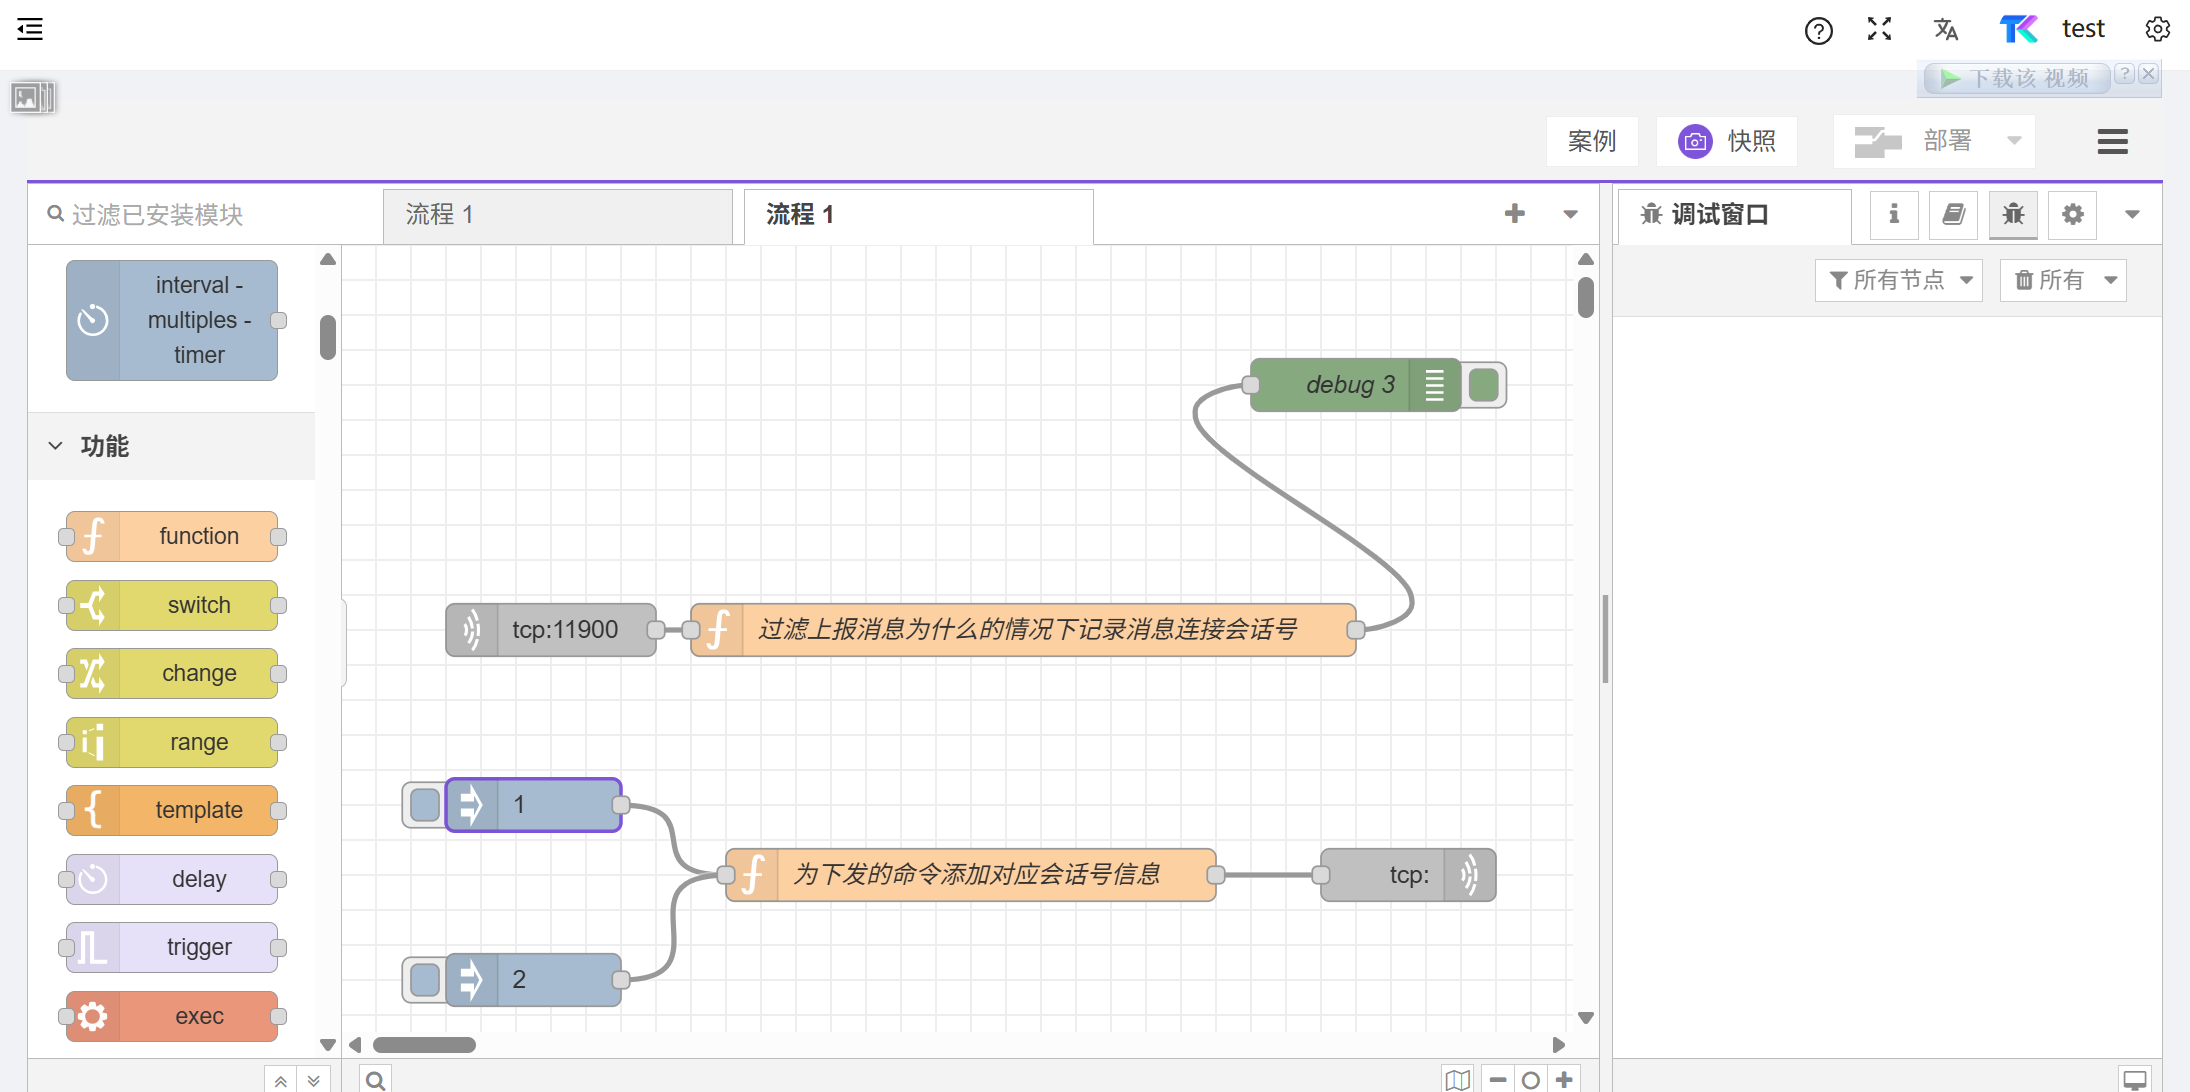Open the language translate icon
2190x1092 pixels.
1945,29
